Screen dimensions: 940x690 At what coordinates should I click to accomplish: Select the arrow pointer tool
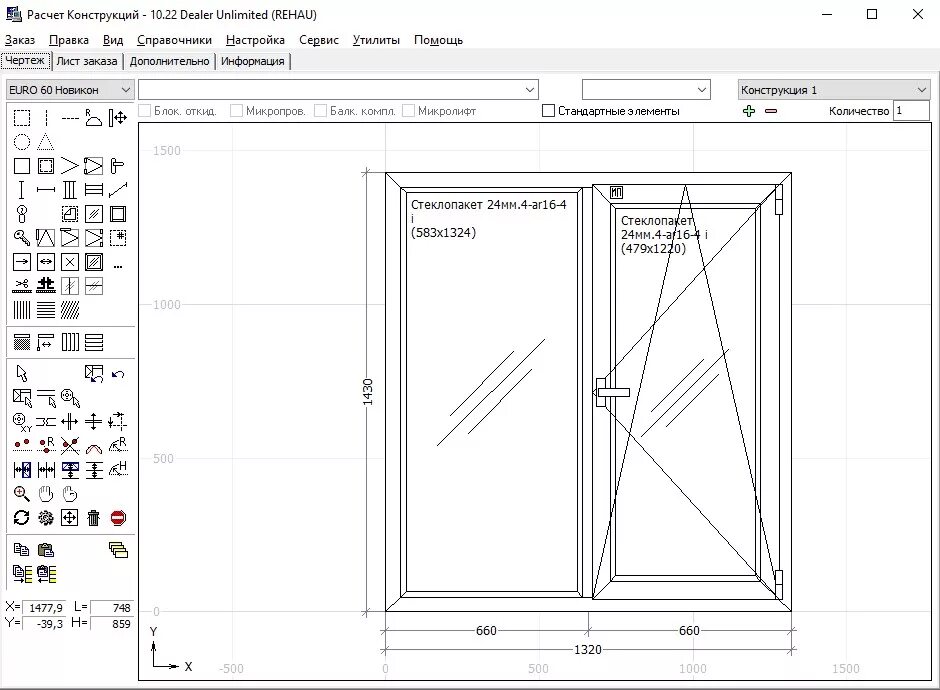[x=22, y=373]
